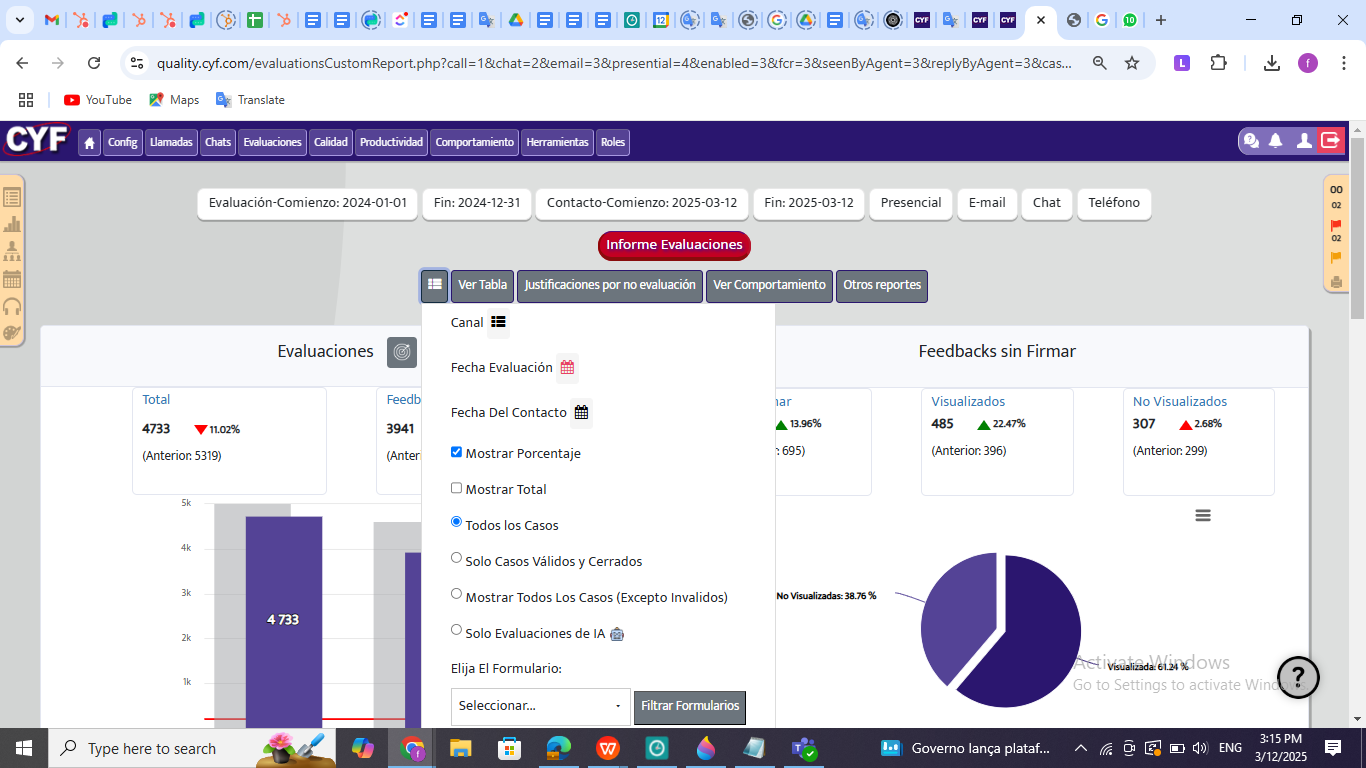The height and width of the screenshot is (768, 1366).
Task: Click the Filtrar Formularios button
Action: 690,706
